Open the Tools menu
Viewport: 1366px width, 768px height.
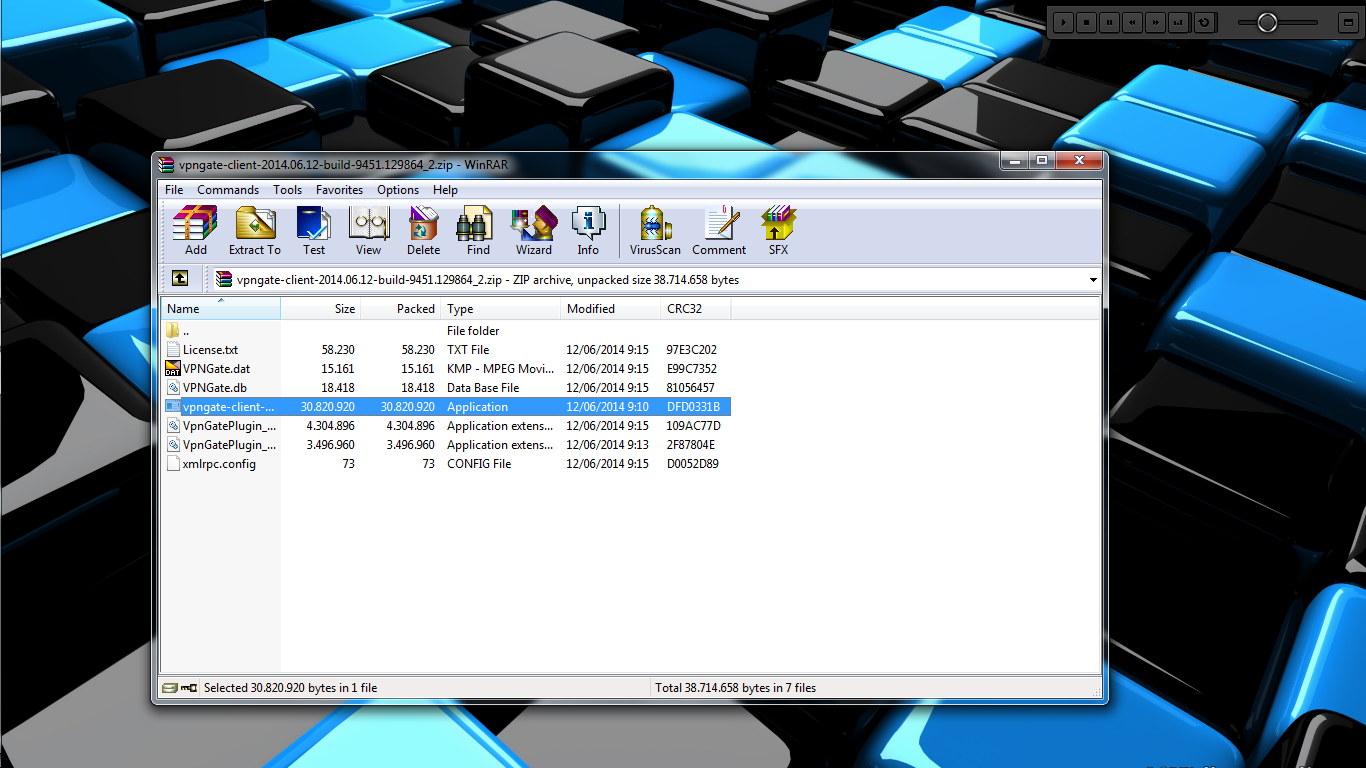tap(288, 190)
